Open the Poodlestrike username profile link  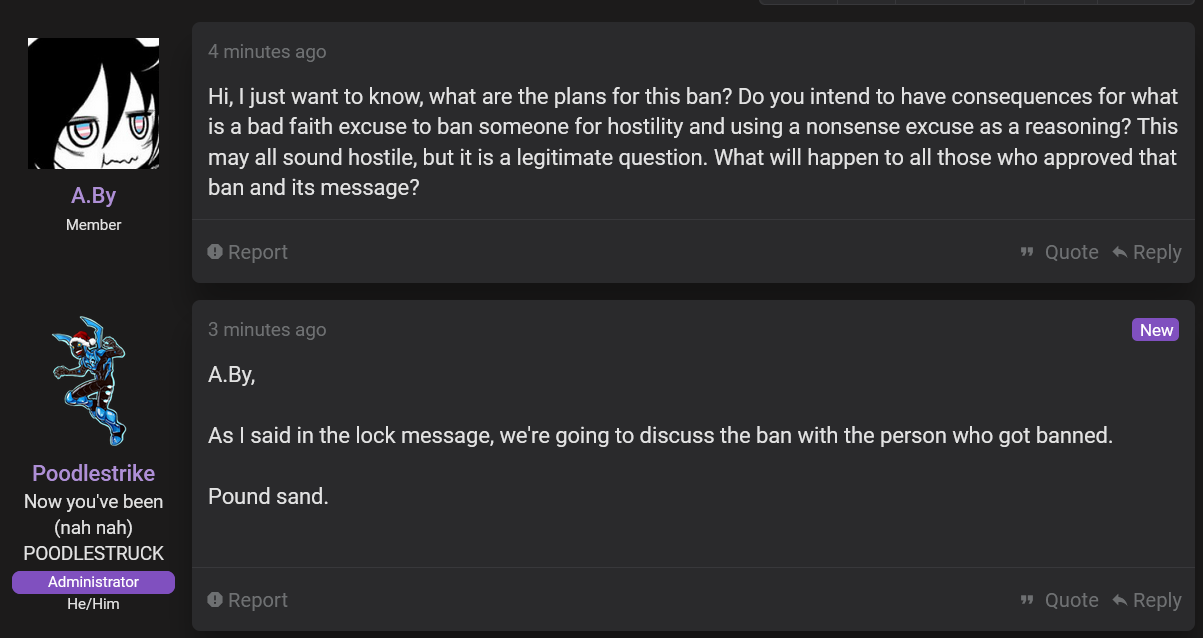(93, 473)
